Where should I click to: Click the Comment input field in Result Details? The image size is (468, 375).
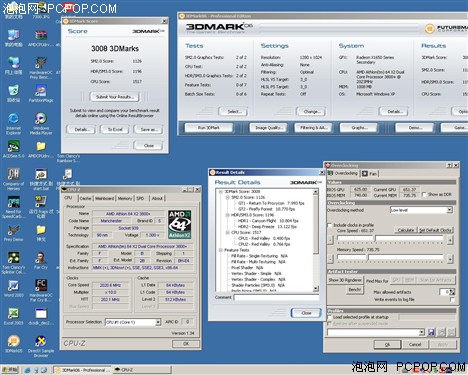[x=276, y=297]
